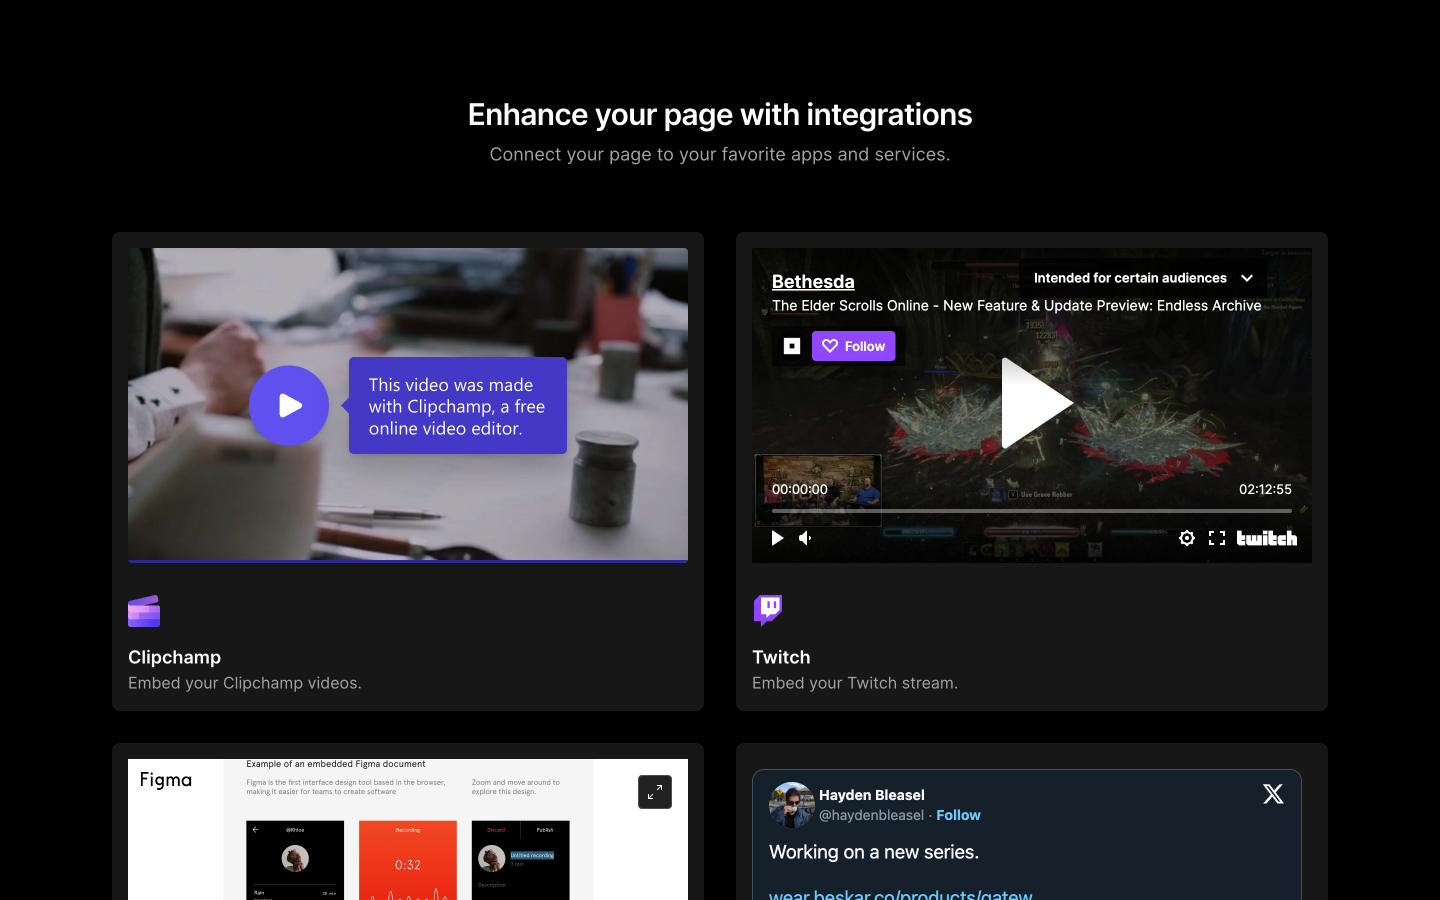1440x900 pixels.
Task: Toggle fullscreen in the Twitch player
Action: (x=1217, y=538)
